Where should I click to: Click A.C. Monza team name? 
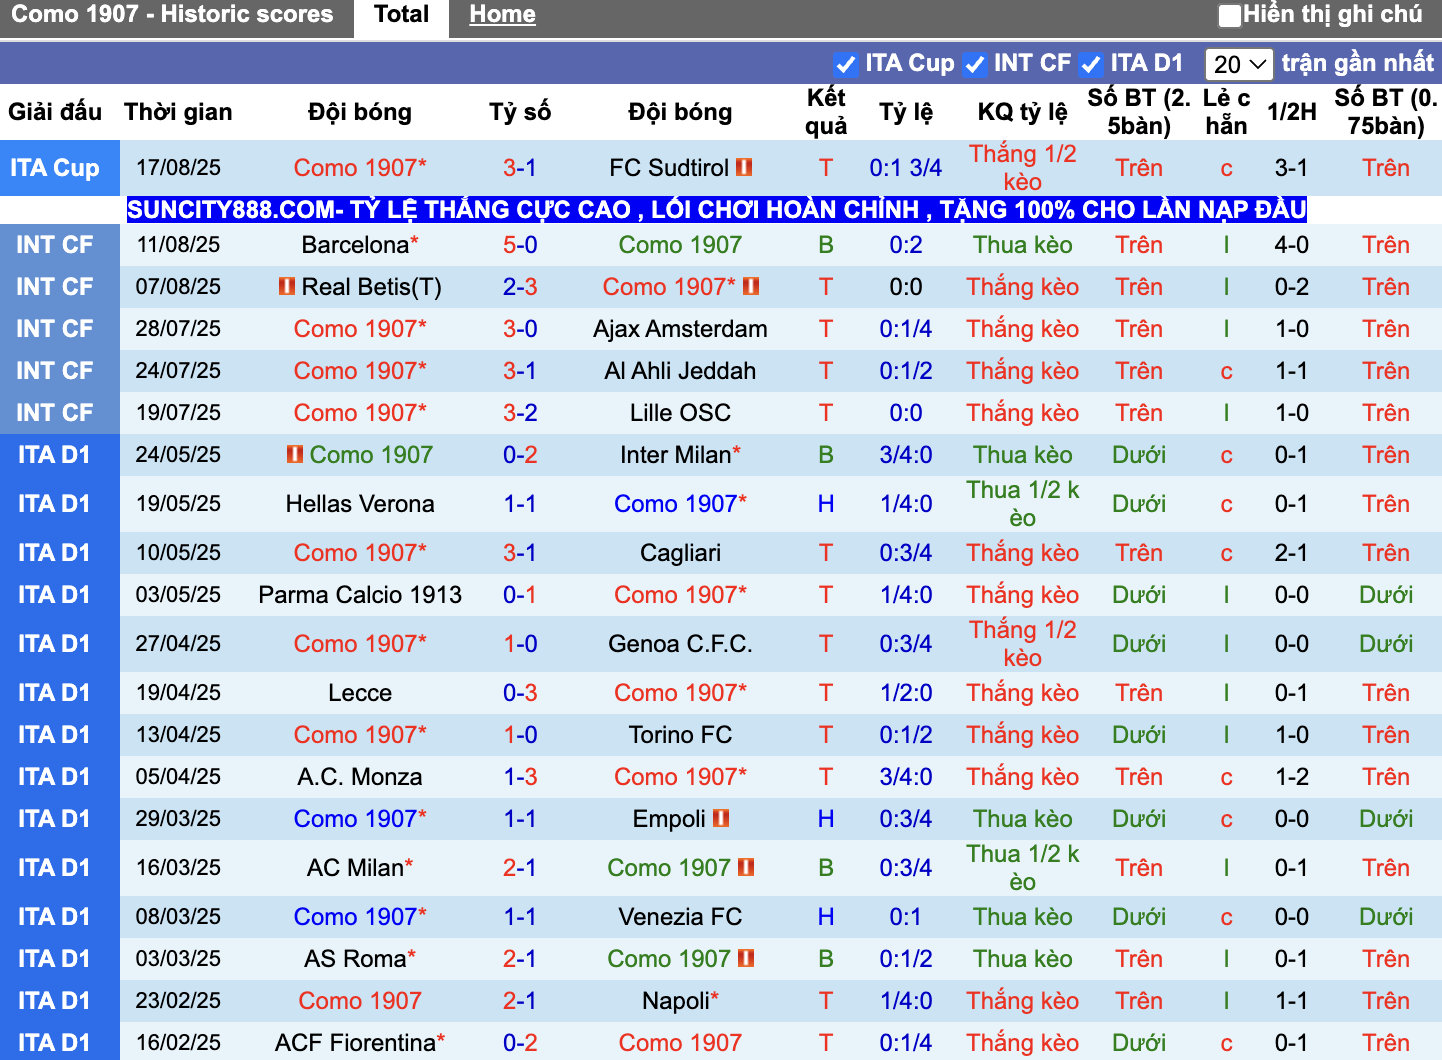pos(360,777)
